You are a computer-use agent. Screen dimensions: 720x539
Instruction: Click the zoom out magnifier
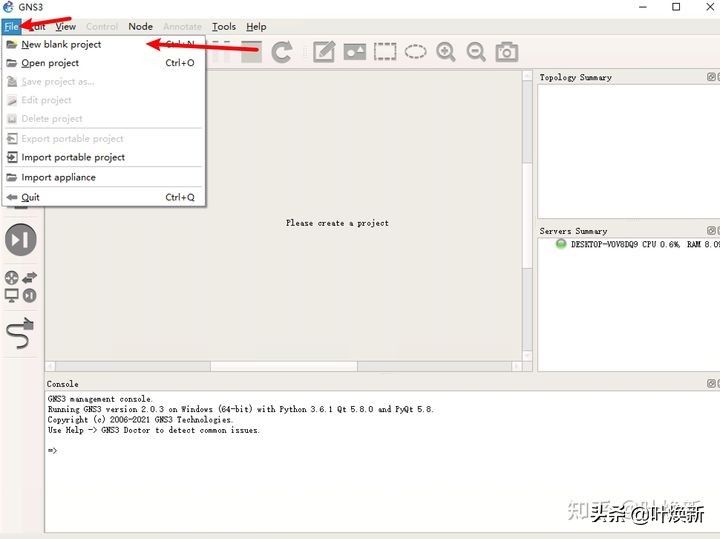tap(476, 52)
